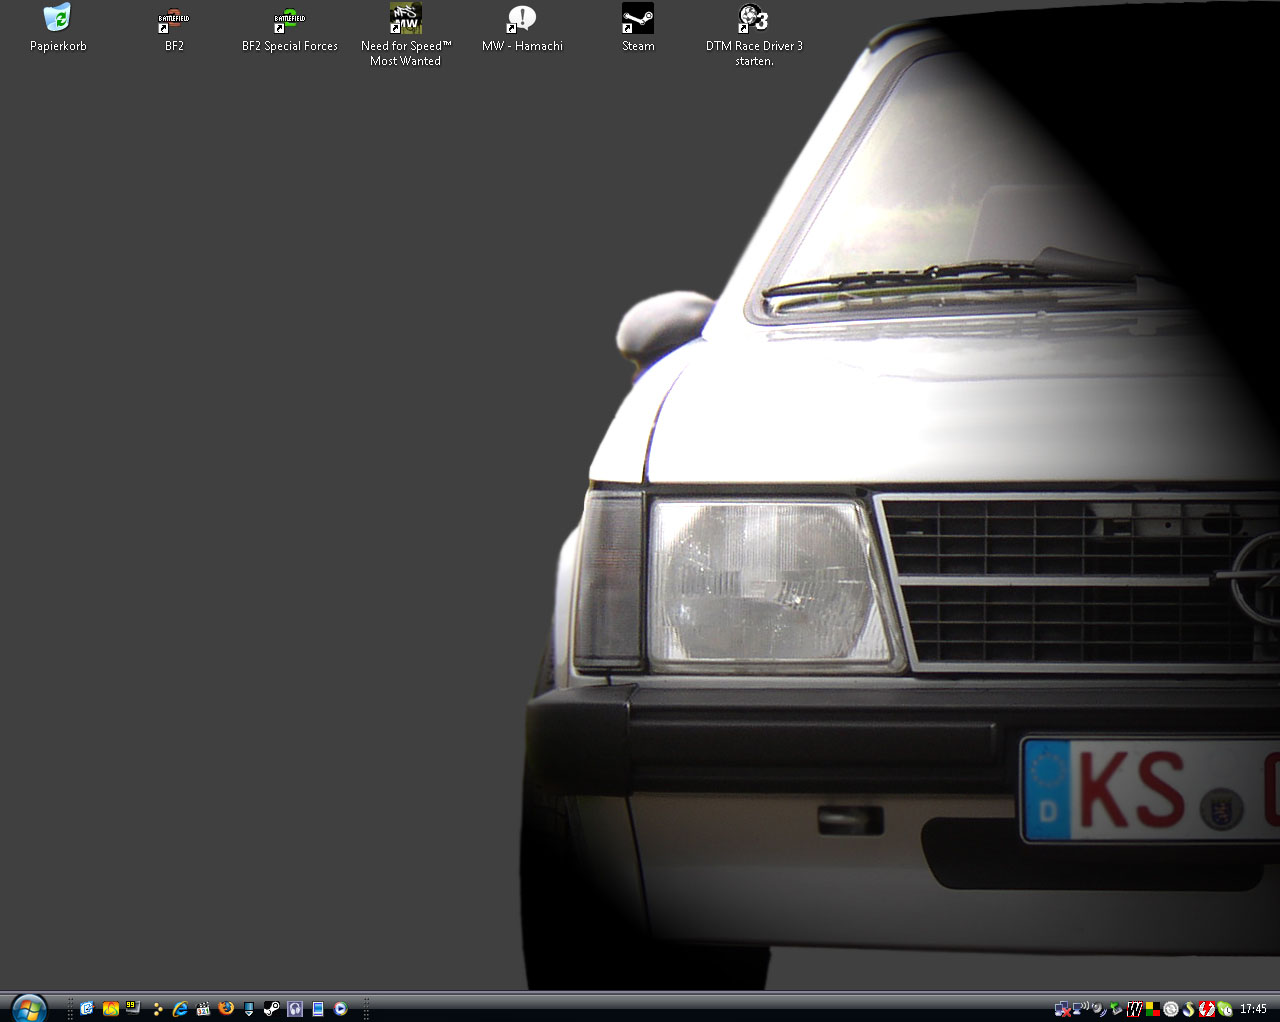Image resolution: width=1280 pixels, height=1022 pixels.
Task: Click the Steam icon in quick launch
Action: (271, 1009)
